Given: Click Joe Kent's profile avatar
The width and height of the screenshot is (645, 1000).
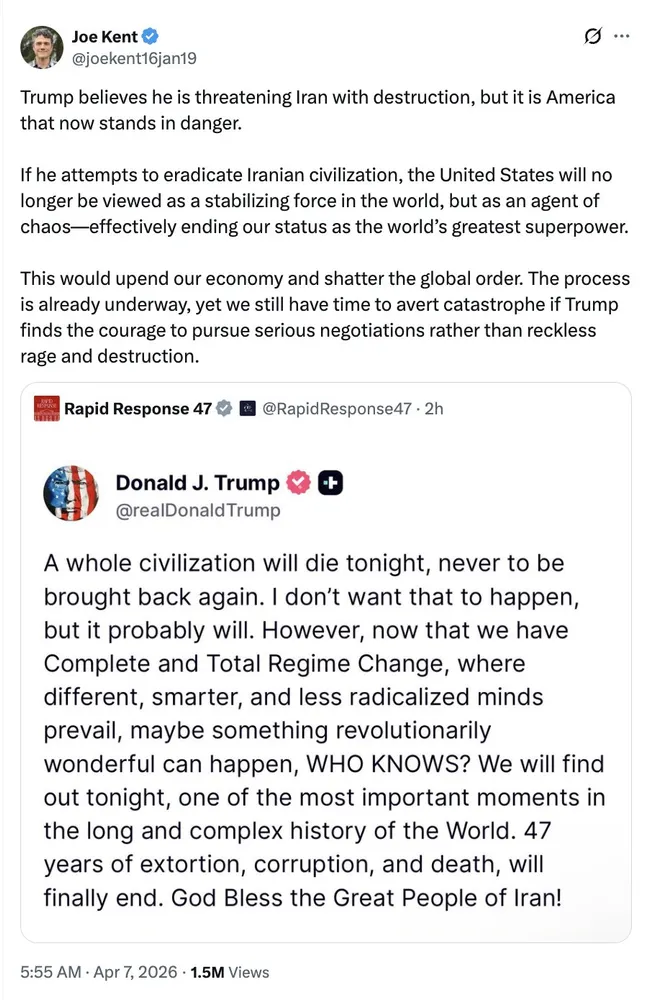Looking at the screenshot, I should coord(42,46).
